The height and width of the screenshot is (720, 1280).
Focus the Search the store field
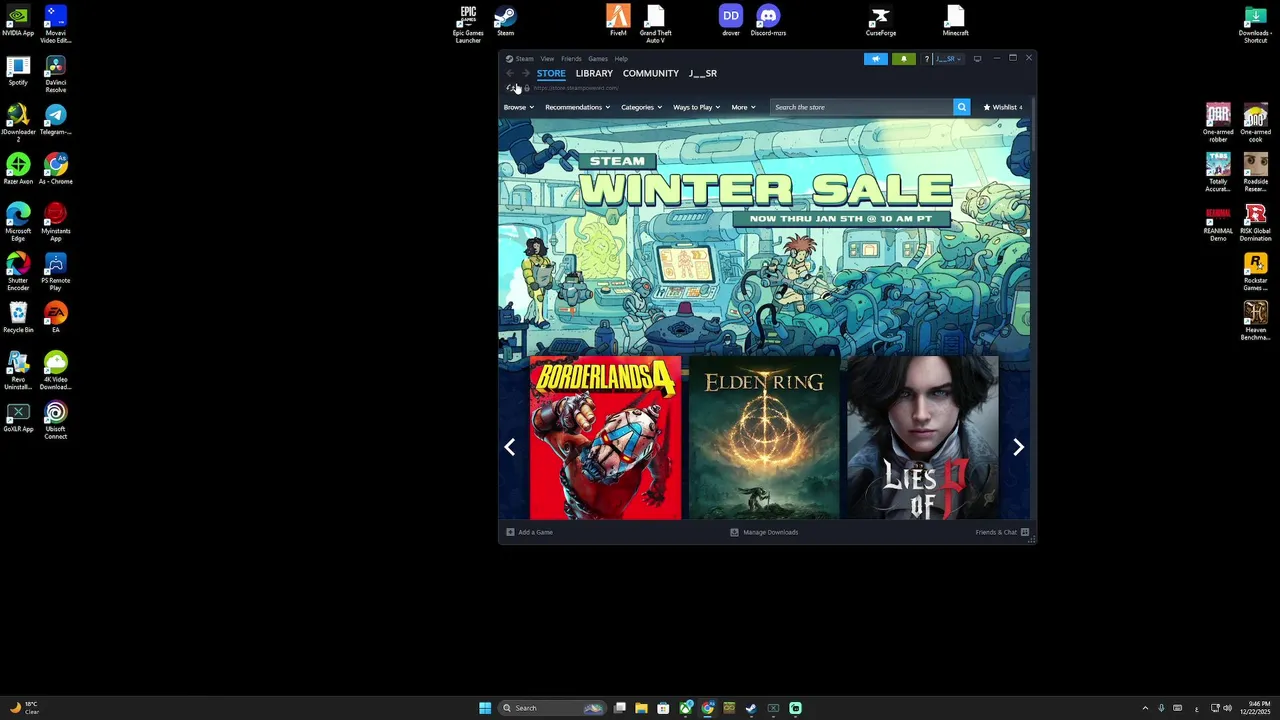pos(860,107)
